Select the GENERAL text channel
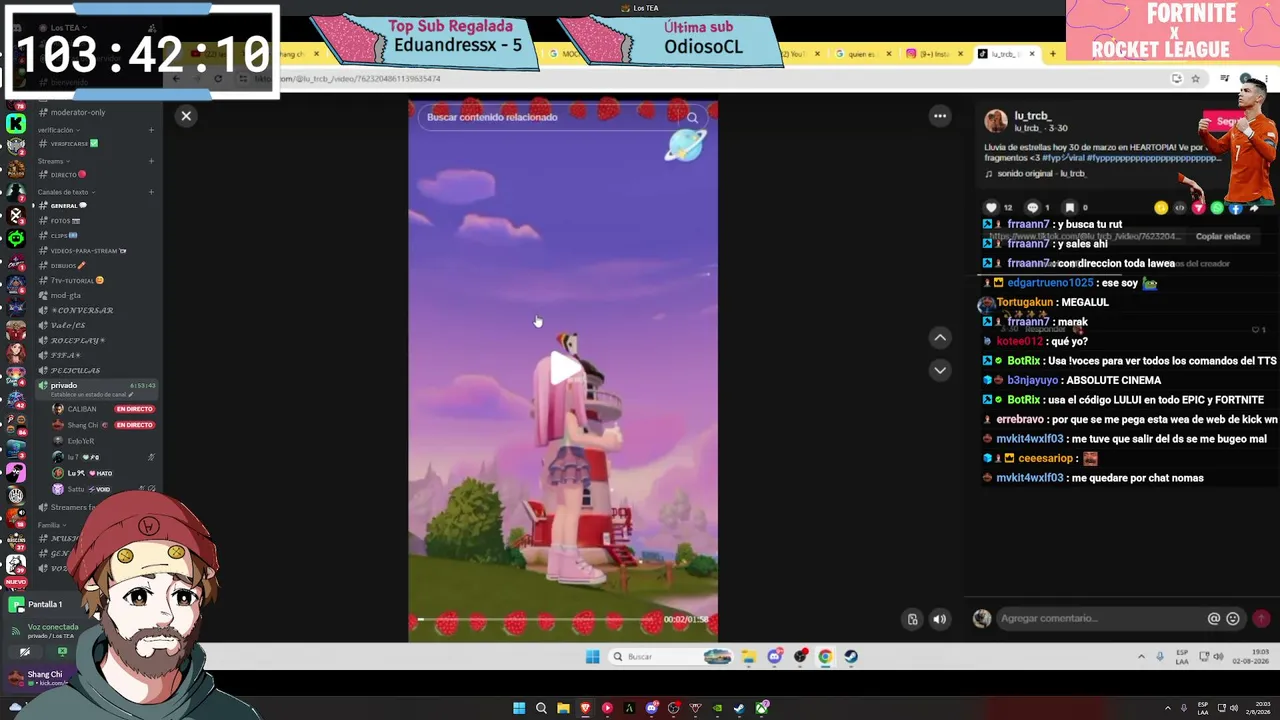The image size is (1280, 720). click(x=68, y=206)
